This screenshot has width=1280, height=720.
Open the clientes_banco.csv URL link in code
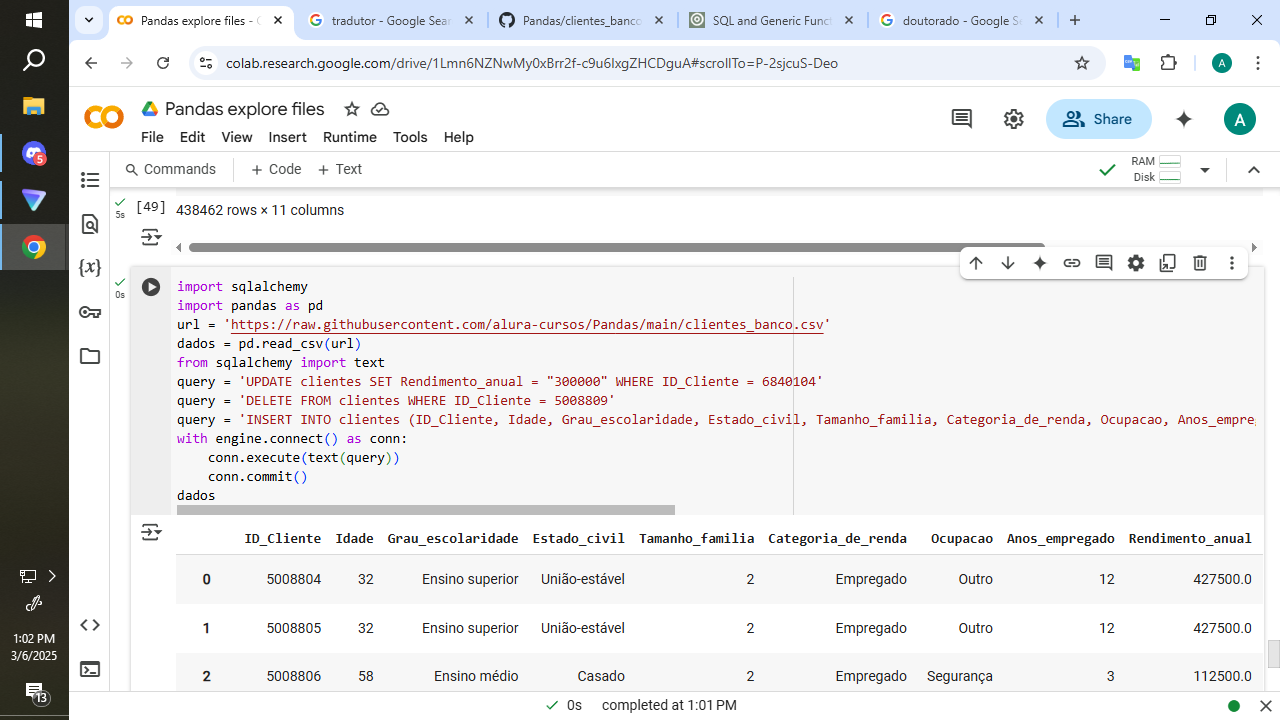pos(527,325)
